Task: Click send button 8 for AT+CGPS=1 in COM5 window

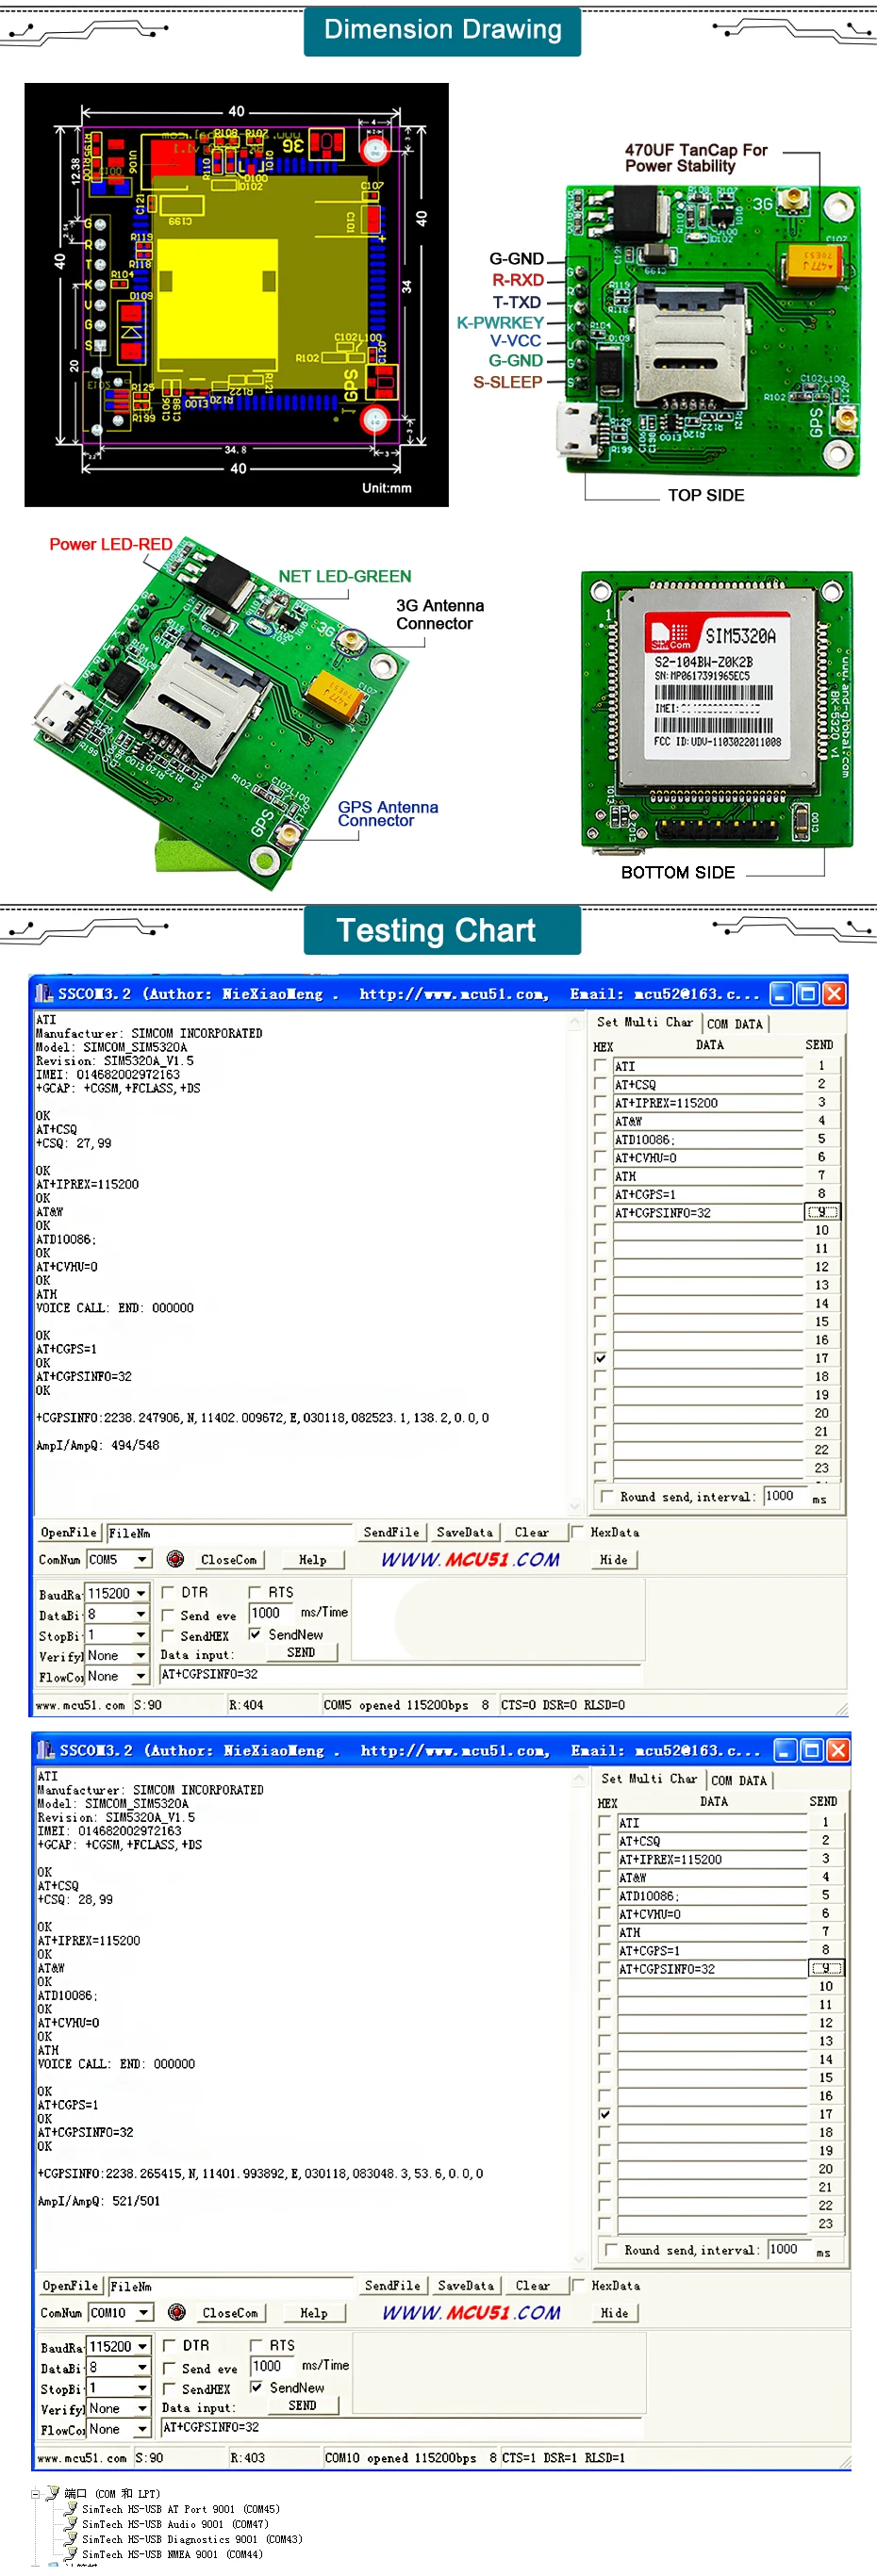Action: point(822,1194)
